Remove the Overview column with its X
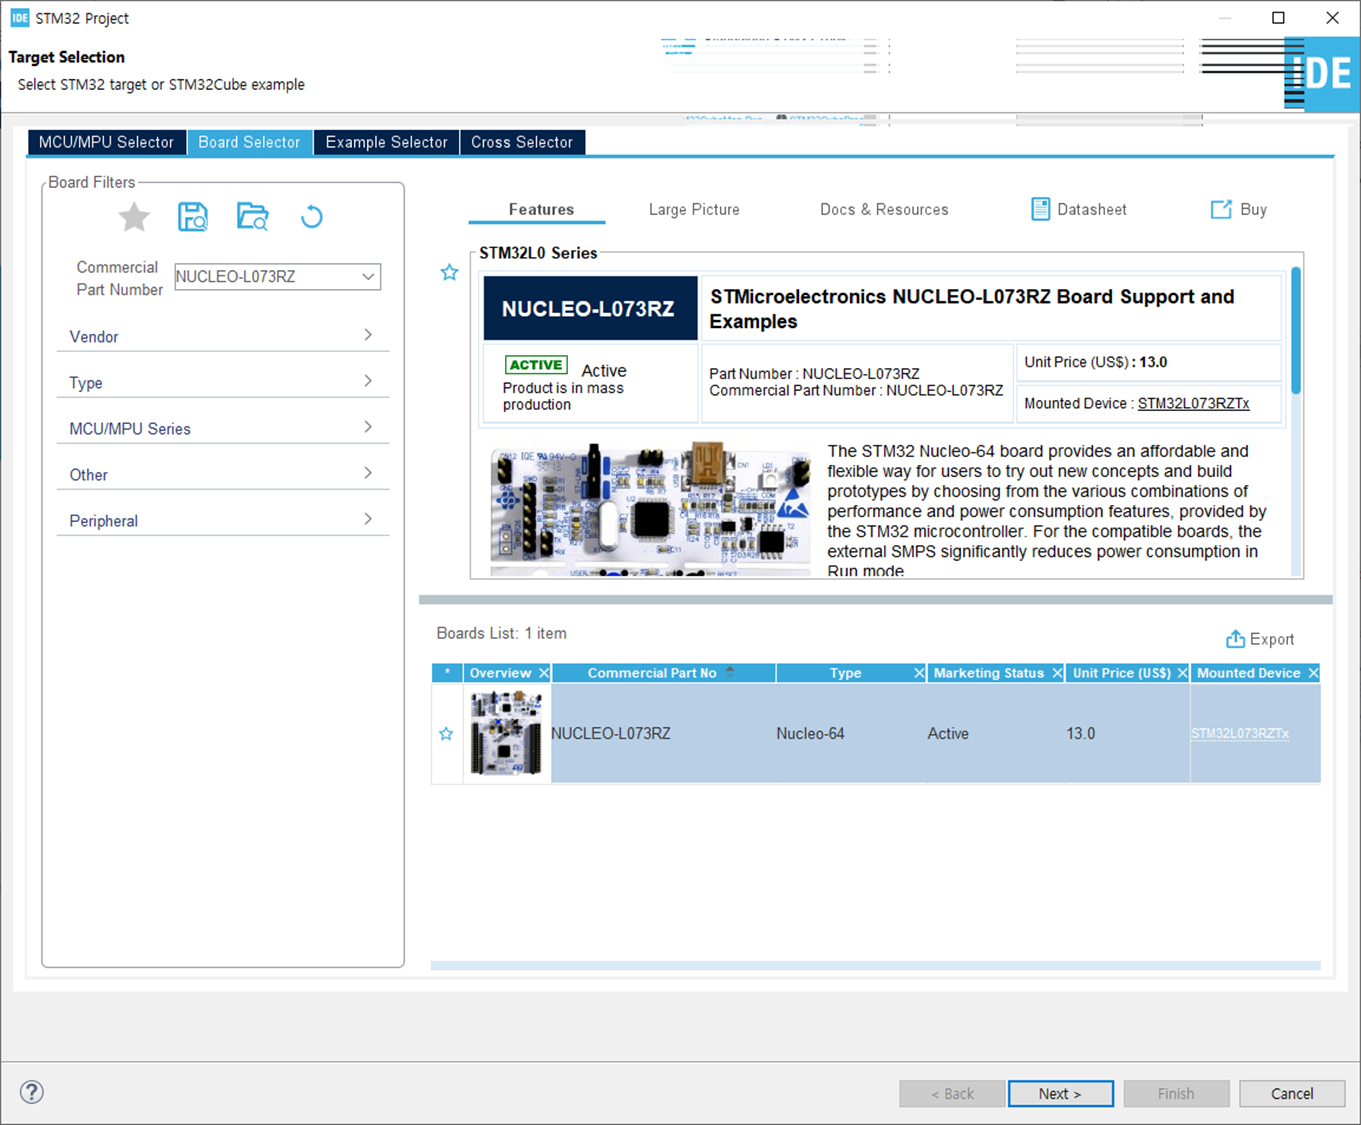 pyautogui.click(x=544, y=673)
